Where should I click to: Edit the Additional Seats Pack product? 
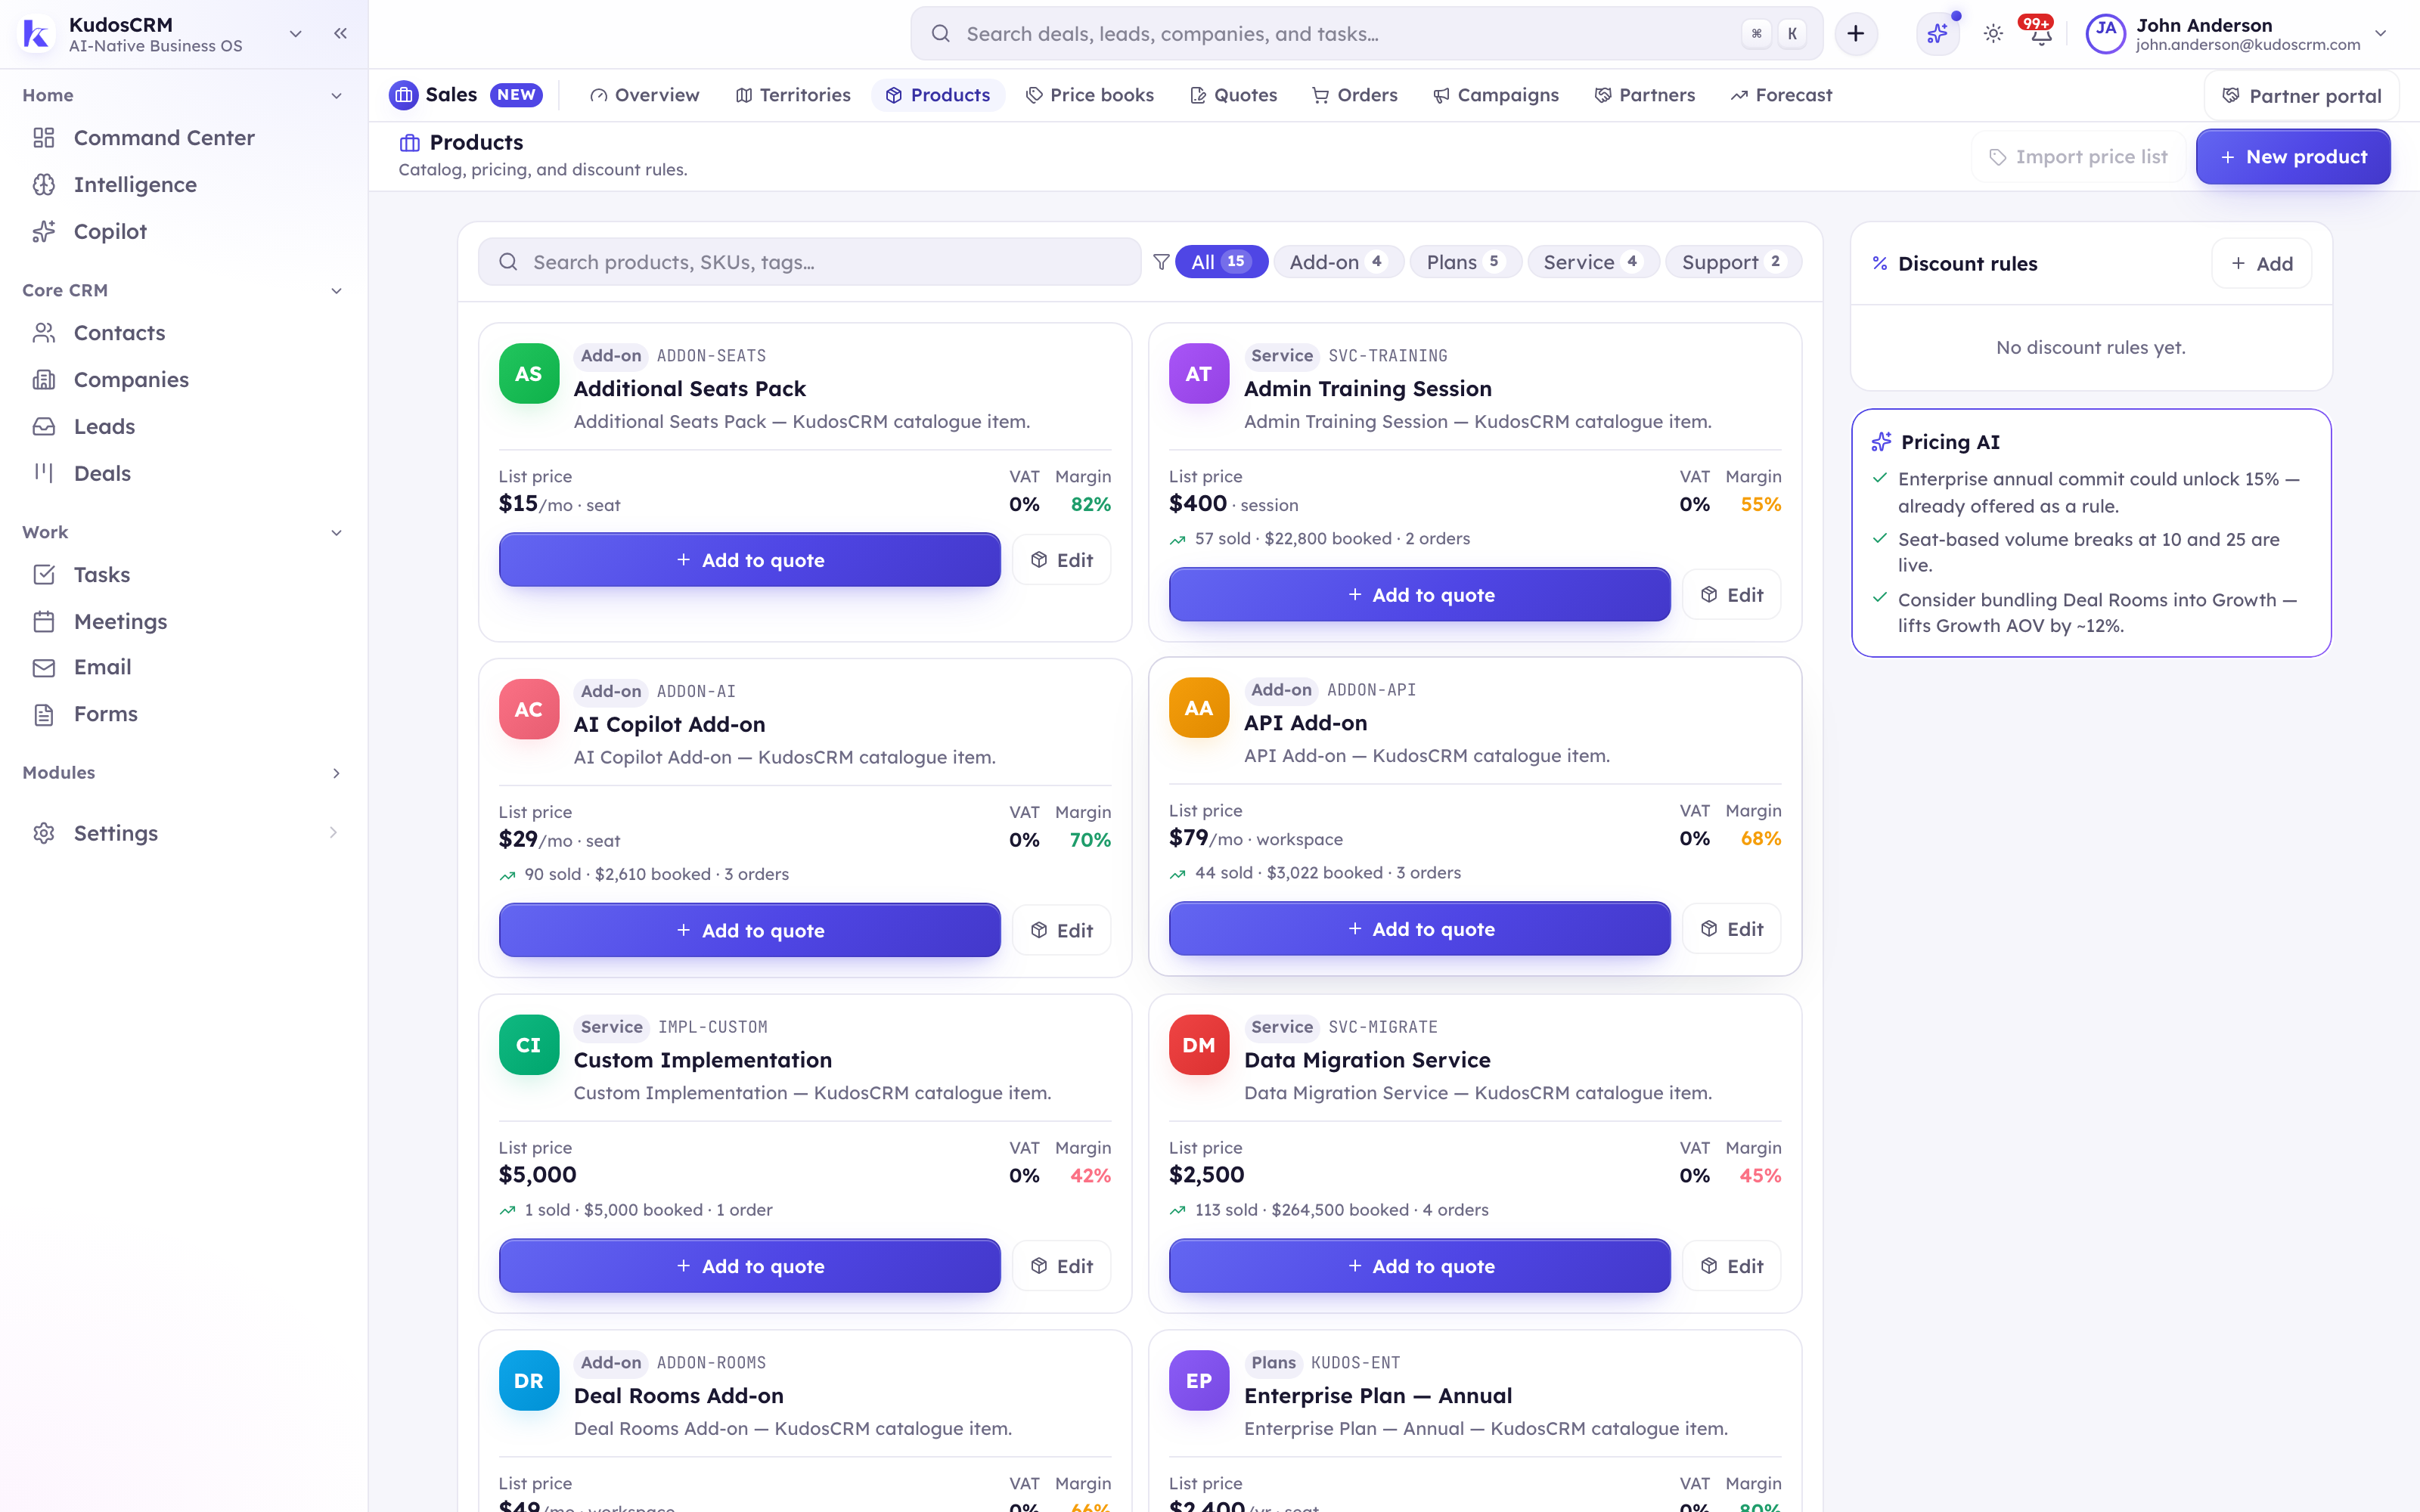(x=1062, y=560)
